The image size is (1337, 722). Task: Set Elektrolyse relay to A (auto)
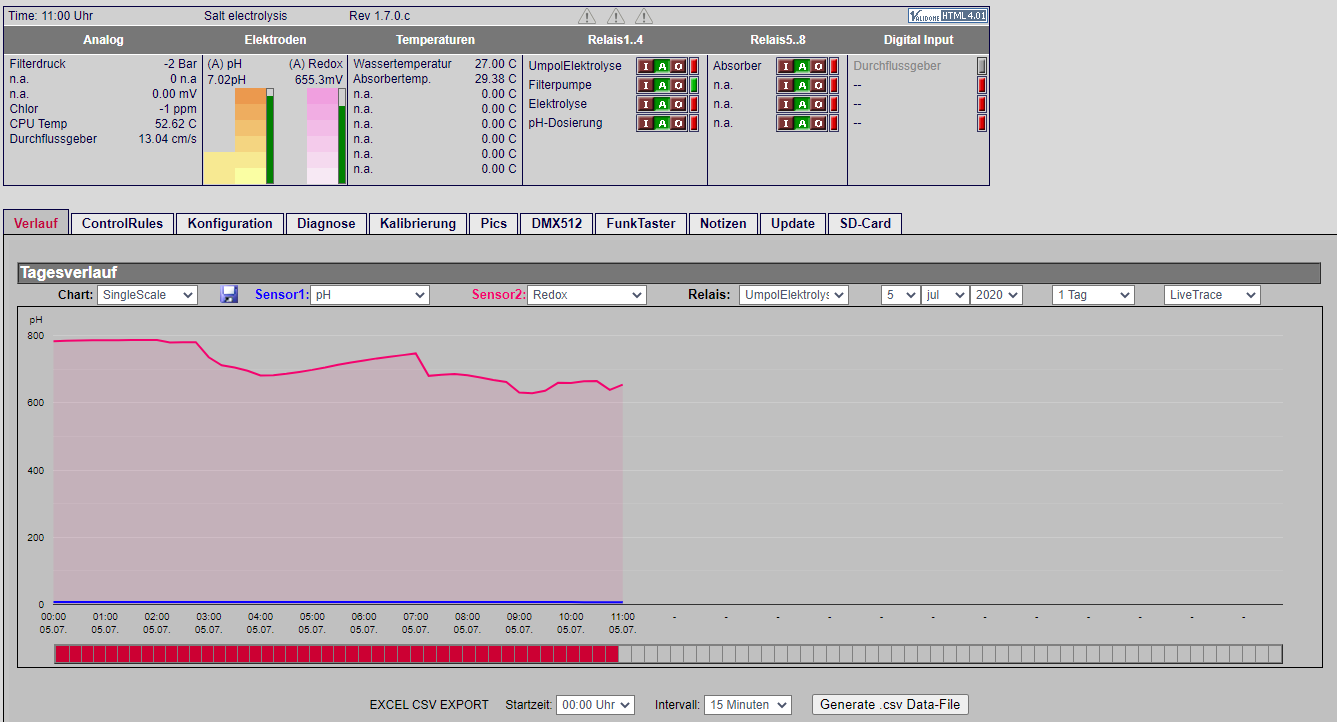click(662, 104)
